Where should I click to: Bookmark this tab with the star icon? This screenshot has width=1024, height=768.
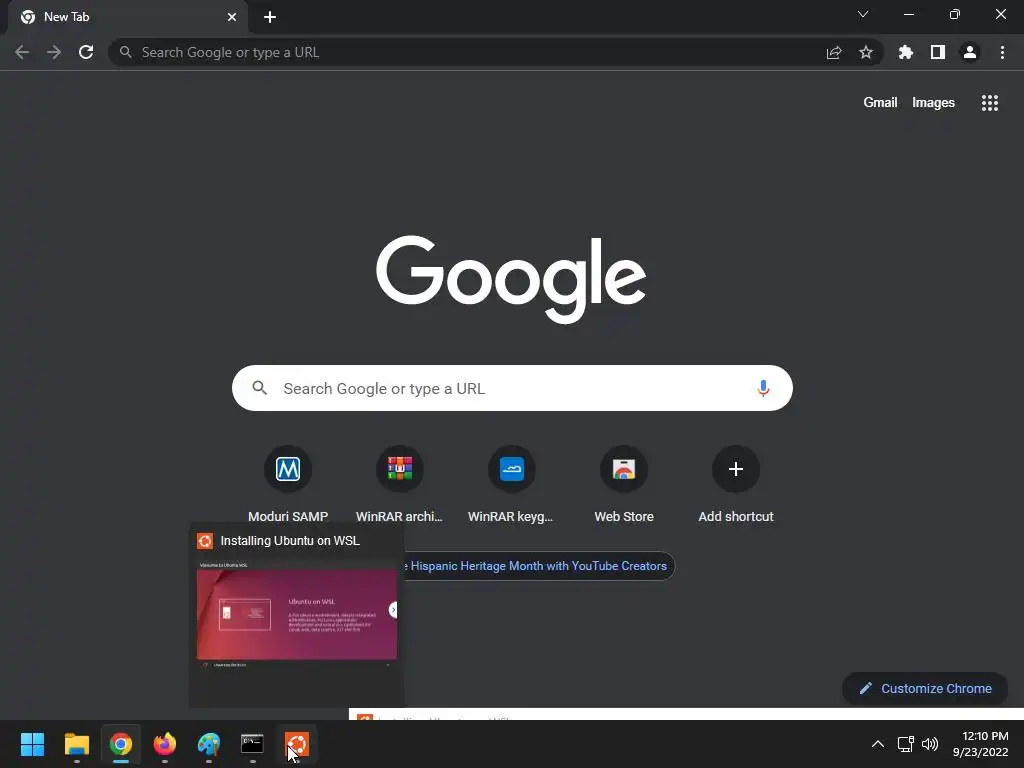point(866,52)
